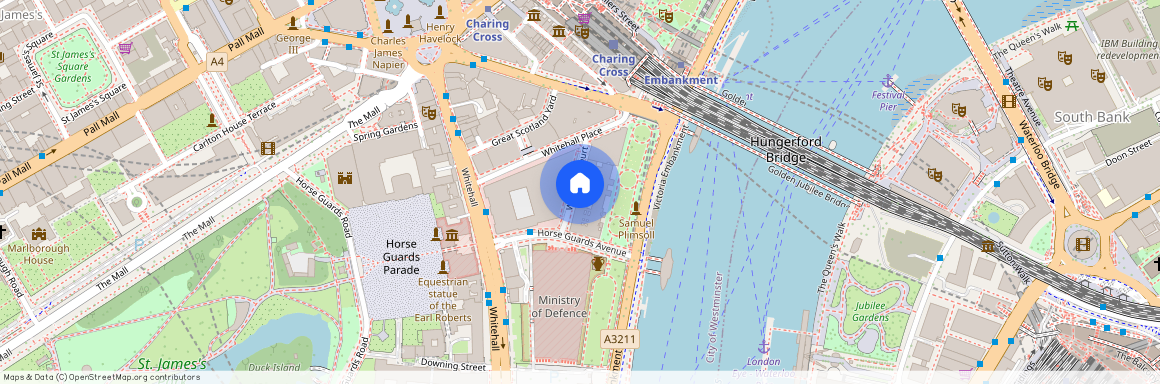This screenshot has height=384, width=1160.
Task: Select the Horse Guards Parade label
Action: [x=401, y=256]
